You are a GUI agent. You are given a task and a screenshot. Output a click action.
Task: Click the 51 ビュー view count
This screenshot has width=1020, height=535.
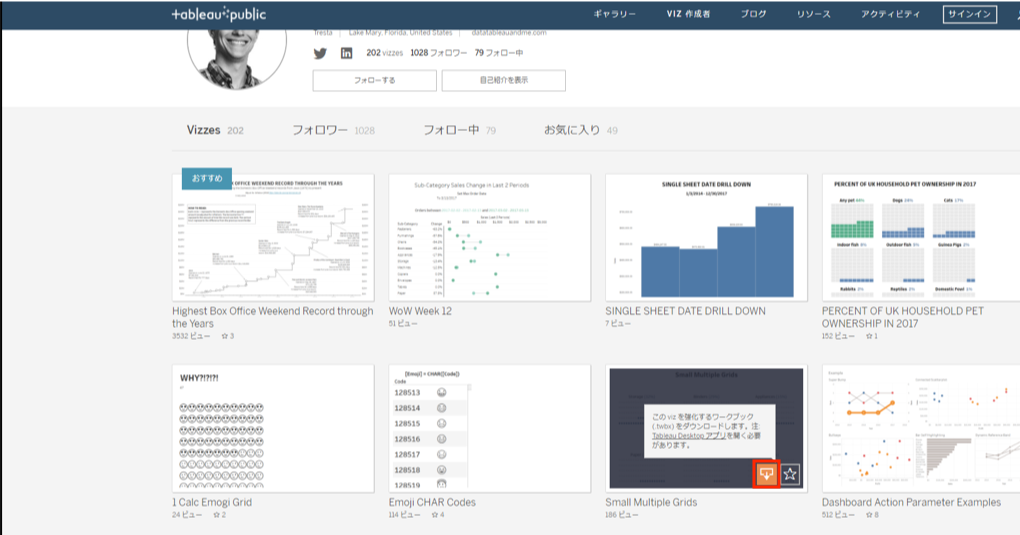point(403,323)
